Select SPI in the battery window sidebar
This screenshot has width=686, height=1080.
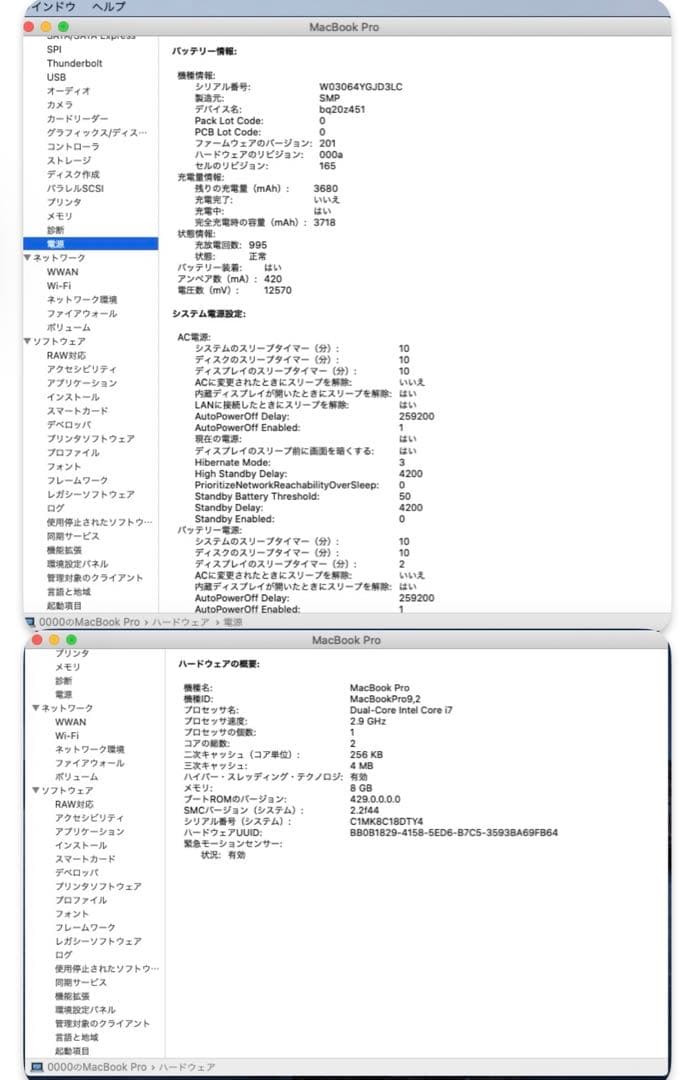[x=54, y=49]
